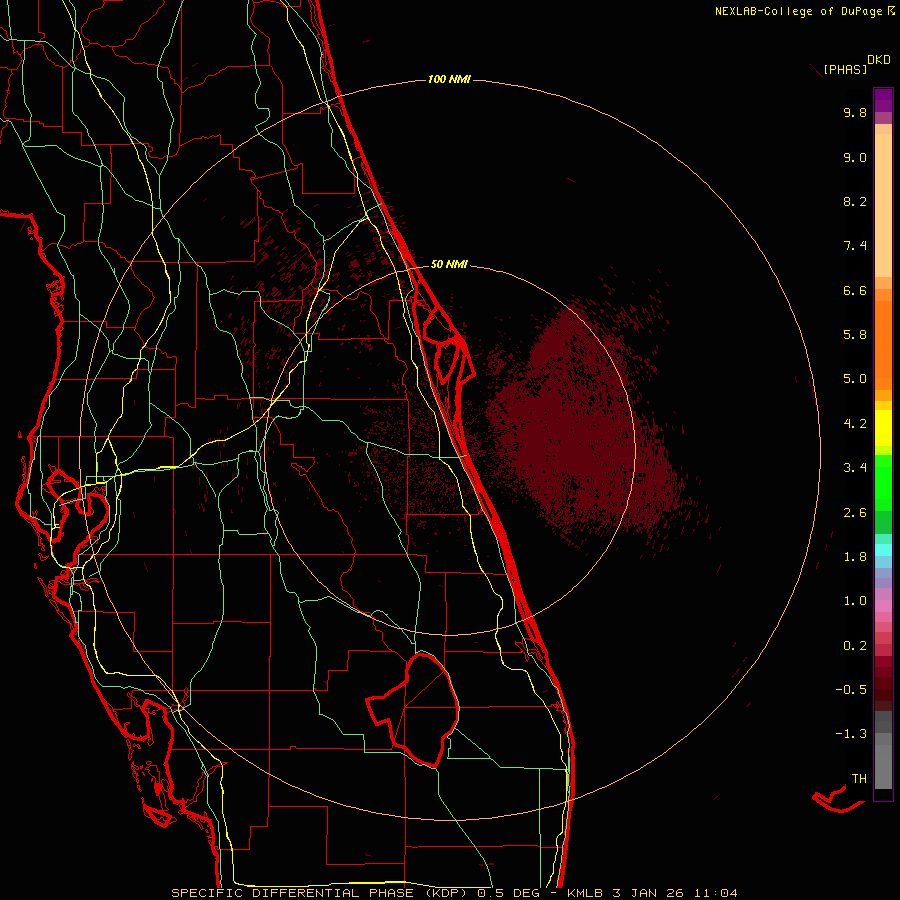Click the 5.8 legend value

coord(855,335)
